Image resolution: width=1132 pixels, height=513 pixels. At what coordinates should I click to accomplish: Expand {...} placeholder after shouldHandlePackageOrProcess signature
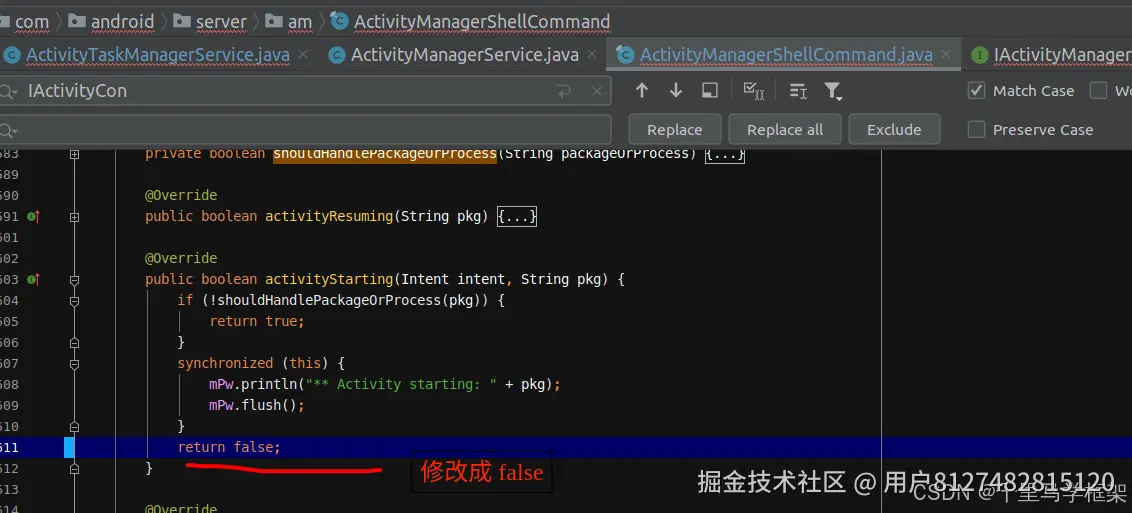[724, 154]
